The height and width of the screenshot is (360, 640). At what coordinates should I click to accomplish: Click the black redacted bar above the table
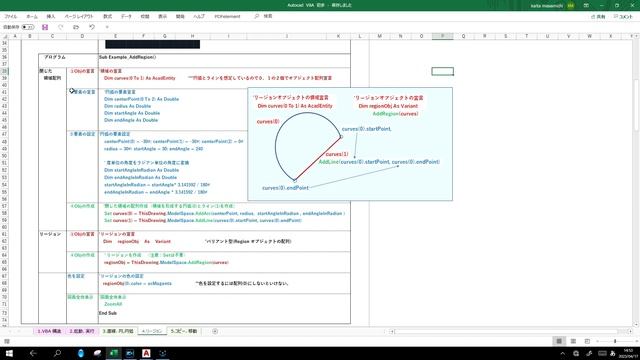click(152, 44)
